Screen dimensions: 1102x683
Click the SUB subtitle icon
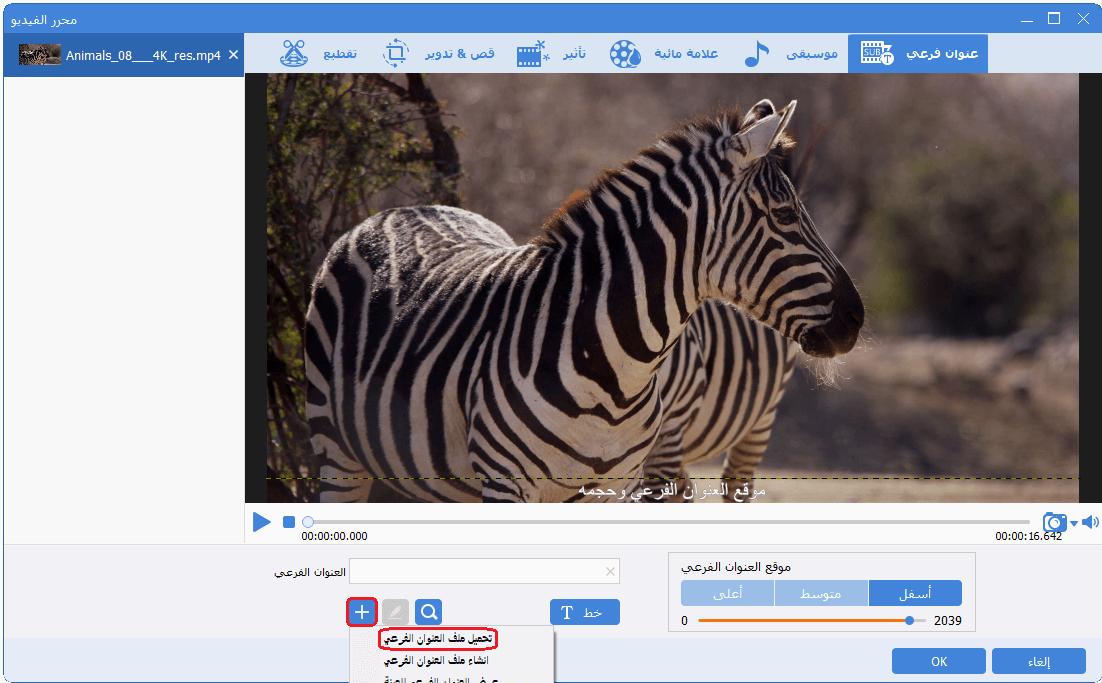(x=876, y=53)
